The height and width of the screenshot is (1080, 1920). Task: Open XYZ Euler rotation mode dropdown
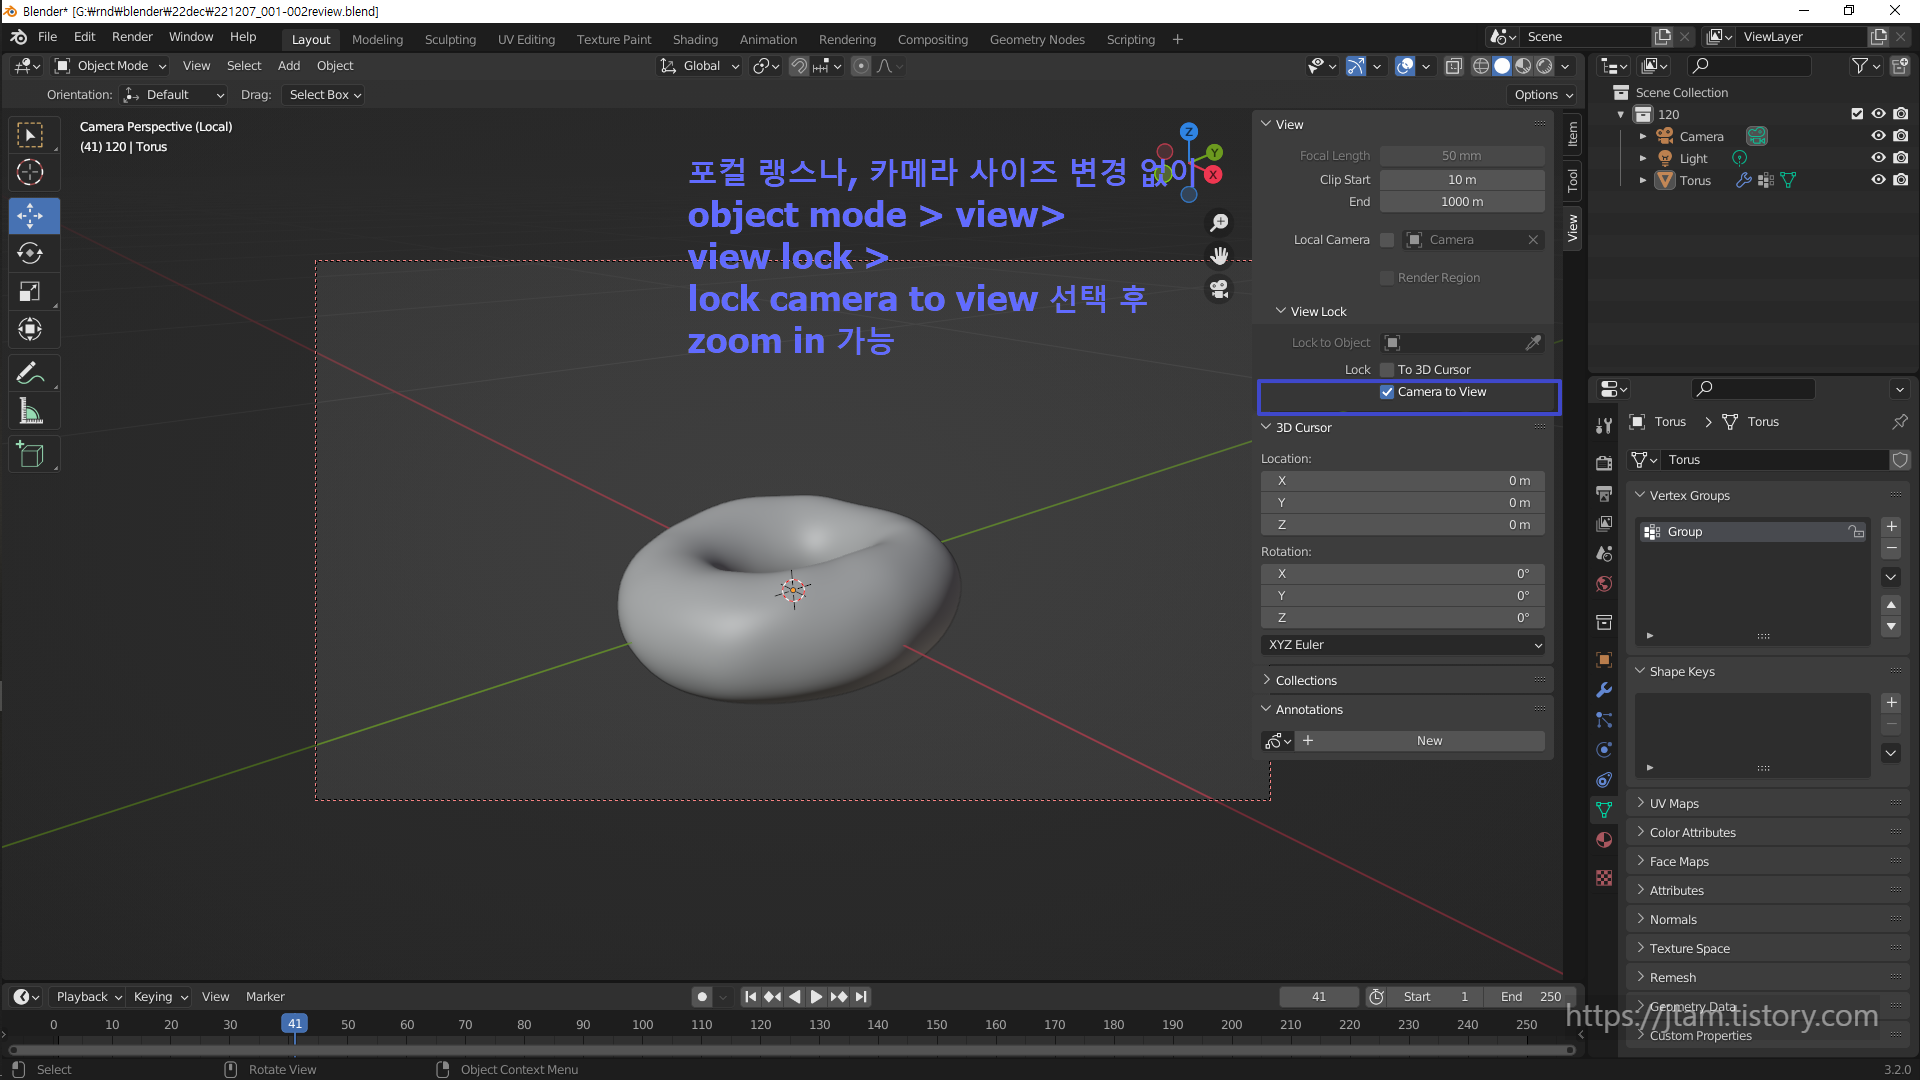[1402, 645]
